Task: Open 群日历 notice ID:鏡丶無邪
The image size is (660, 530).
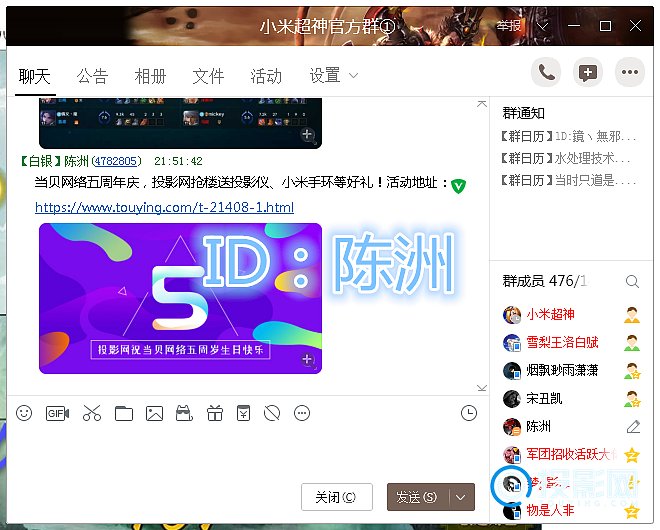Action: pos(568,136)
